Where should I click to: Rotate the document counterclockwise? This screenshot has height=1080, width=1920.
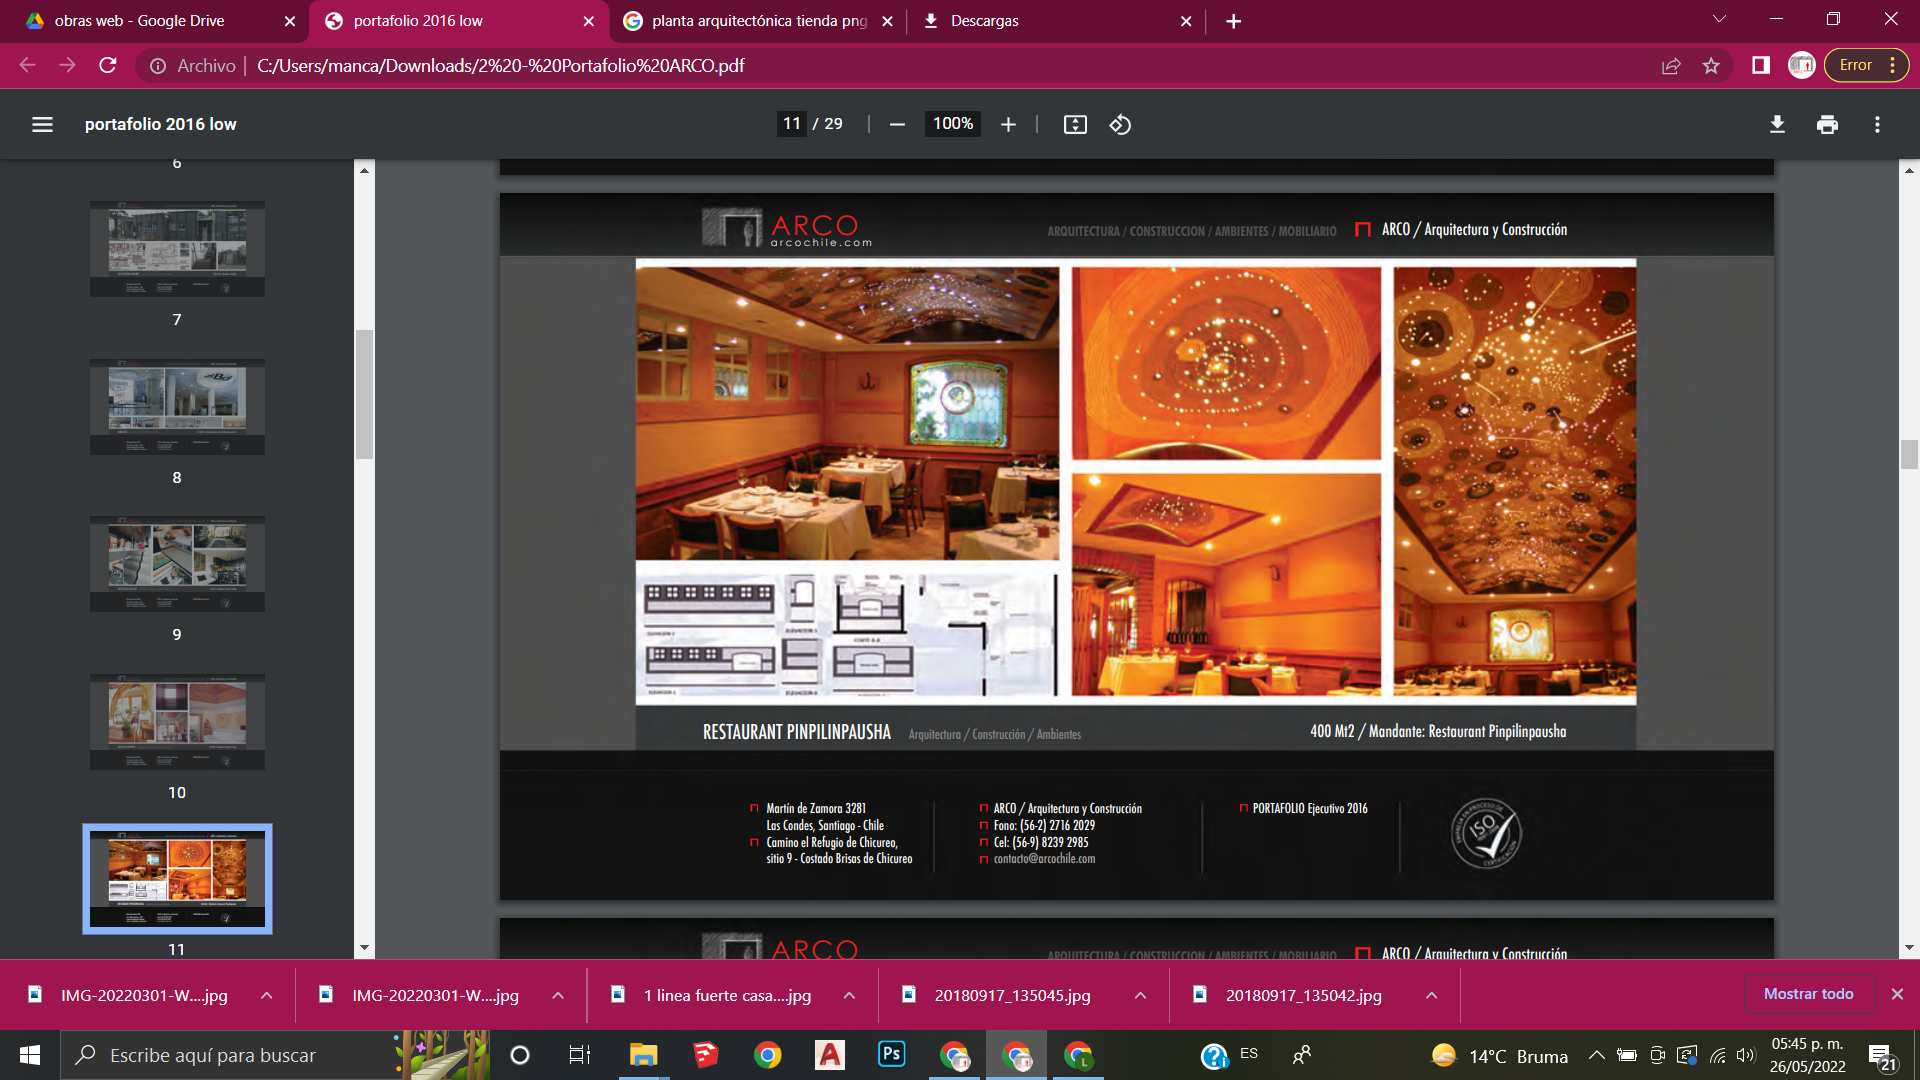(1120, 124)
